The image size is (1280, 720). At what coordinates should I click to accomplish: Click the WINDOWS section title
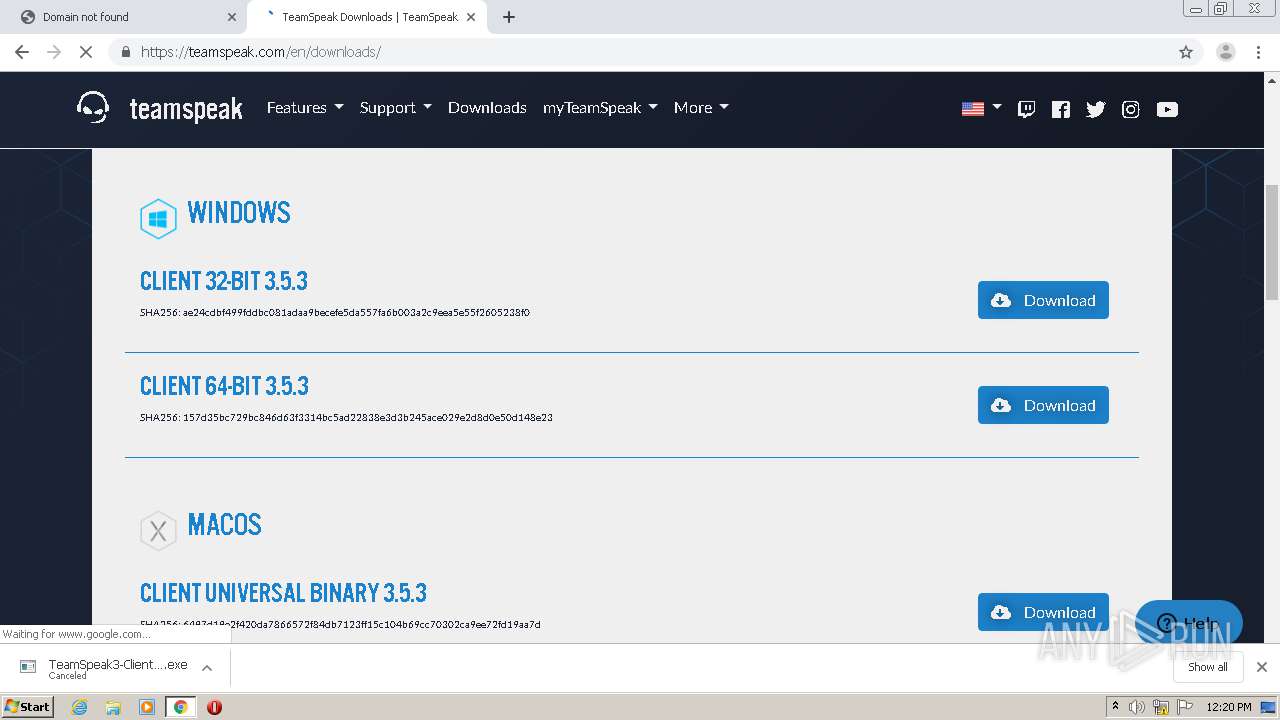pyautogui.click(x=239, y=213)
